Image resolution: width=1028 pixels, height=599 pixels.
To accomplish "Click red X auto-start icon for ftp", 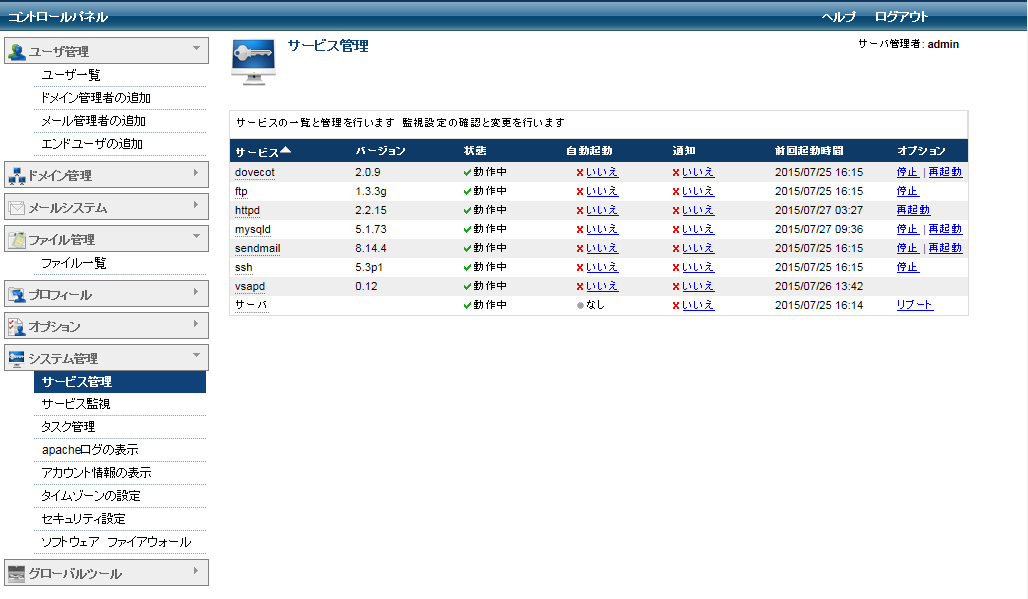I will coord(580,191).
